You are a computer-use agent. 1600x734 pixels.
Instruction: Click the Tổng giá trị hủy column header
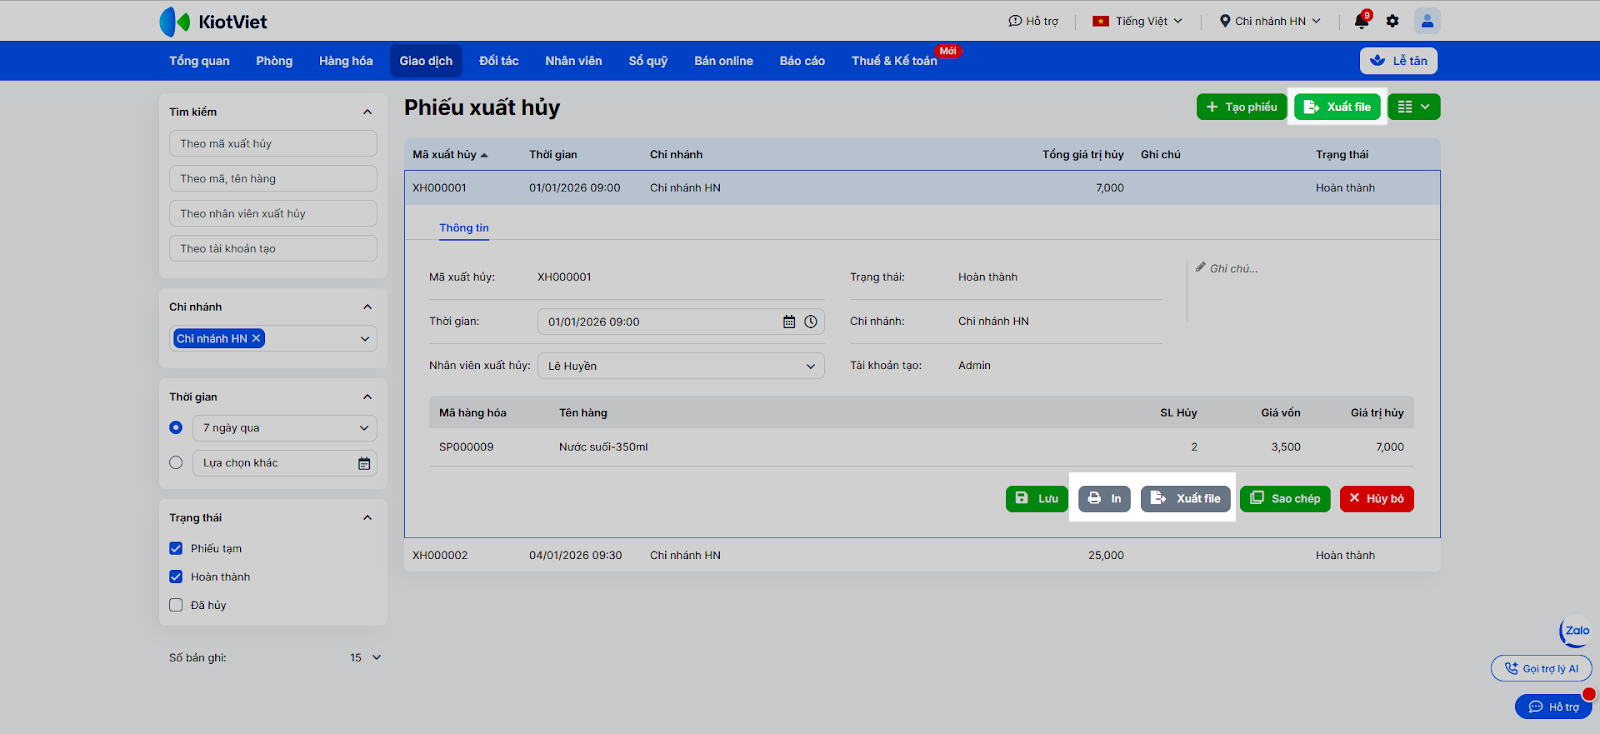1083,155
